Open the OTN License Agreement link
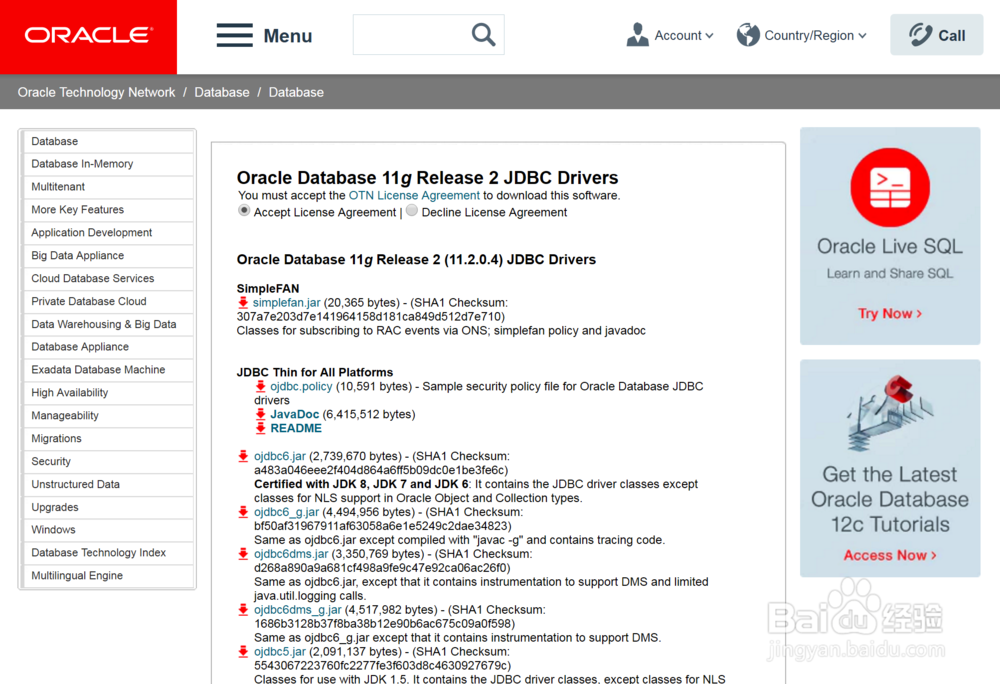1000x684 pixels. click(x=414, y=196)
